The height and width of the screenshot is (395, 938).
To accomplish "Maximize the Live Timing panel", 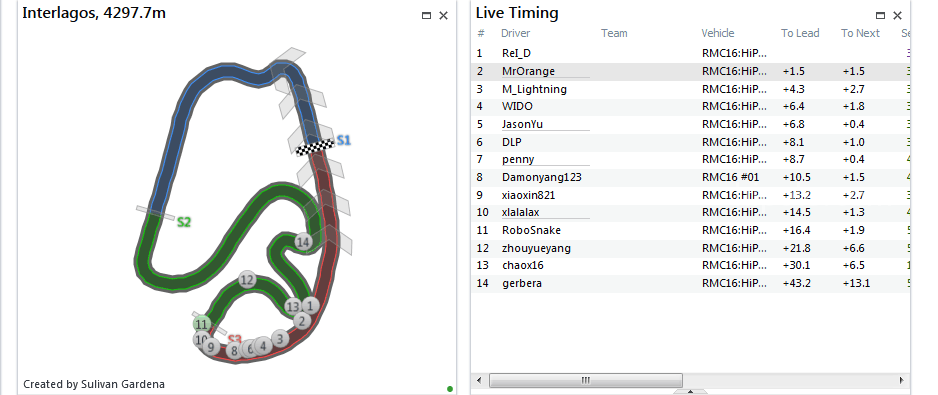I will coord(880,16).
